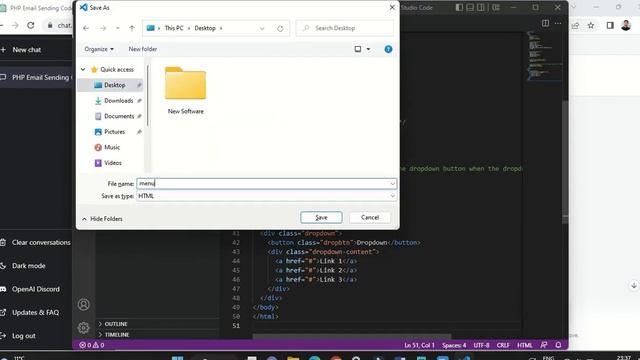
Task: Reload the browser page
Action: tap(31, 25)
